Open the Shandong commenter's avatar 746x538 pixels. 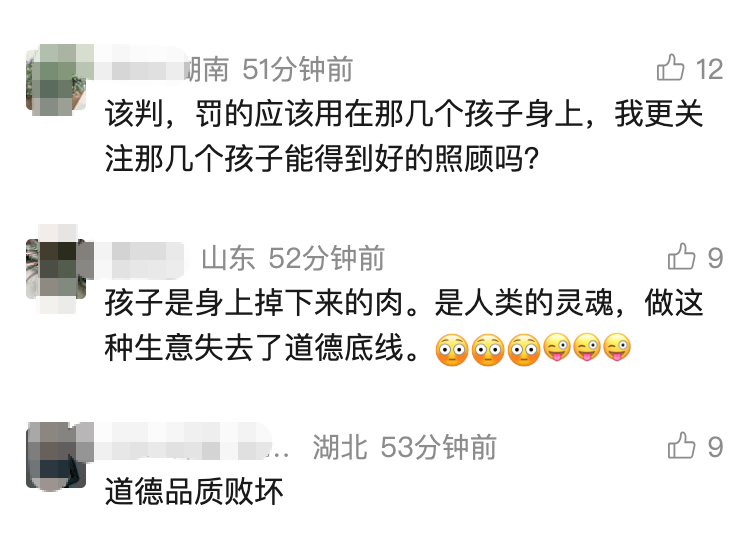coord(56,269)
